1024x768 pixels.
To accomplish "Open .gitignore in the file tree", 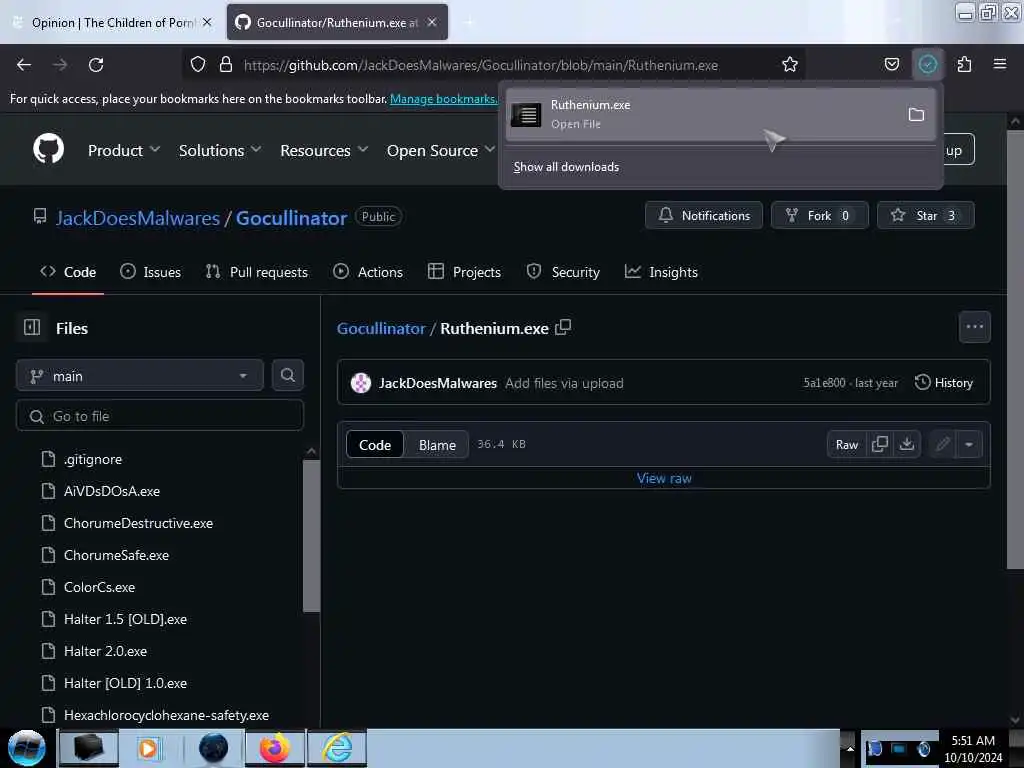I will pos(93,459).
